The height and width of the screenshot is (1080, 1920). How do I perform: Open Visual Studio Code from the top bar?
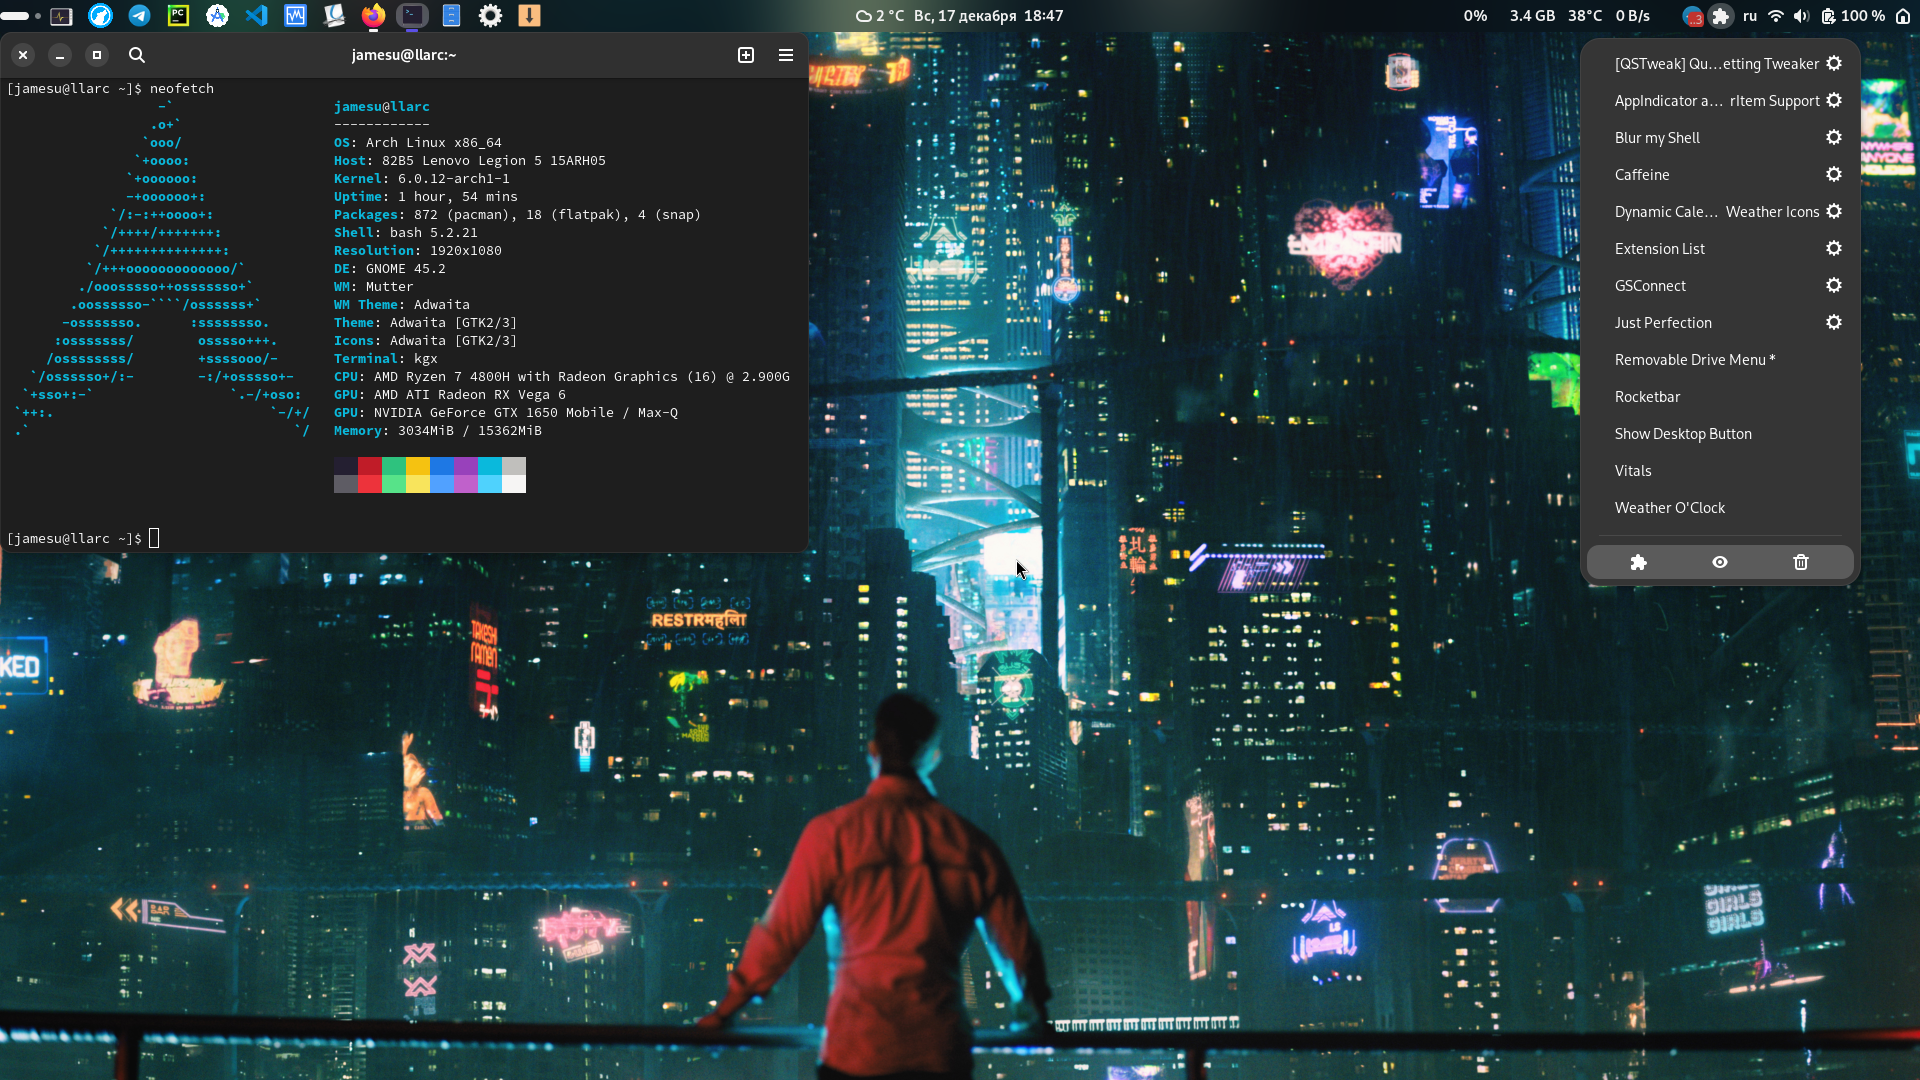[257, 16]
